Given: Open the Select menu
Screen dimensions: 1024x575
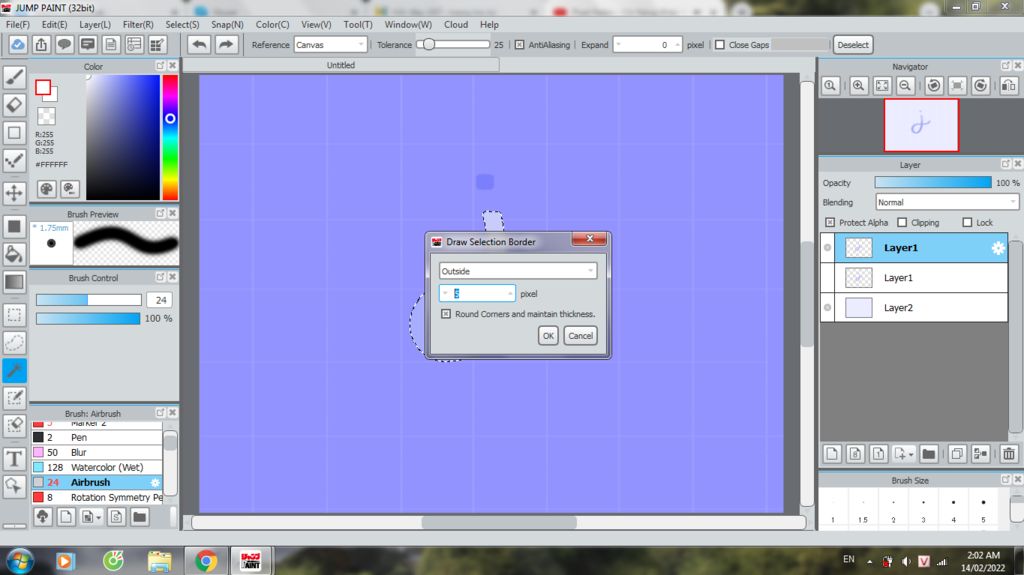Looking at the screenshot, I should [x=182, y=25].
